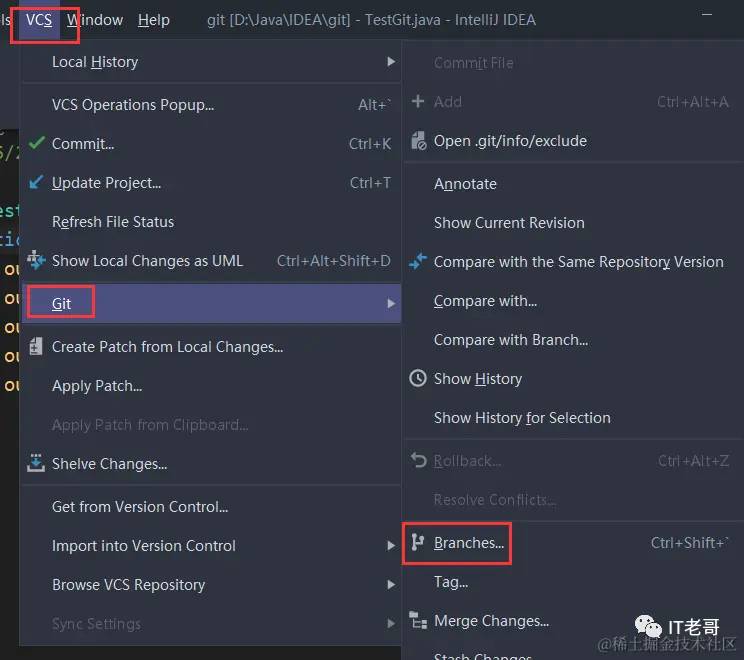
Task: Click the Rollback undo arrow icon
Action: tap(418, 460)
